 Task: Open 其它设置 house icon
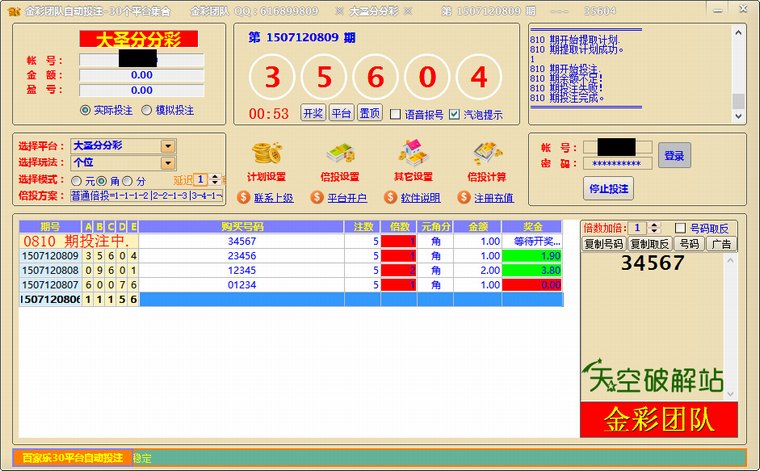[413, 153]
